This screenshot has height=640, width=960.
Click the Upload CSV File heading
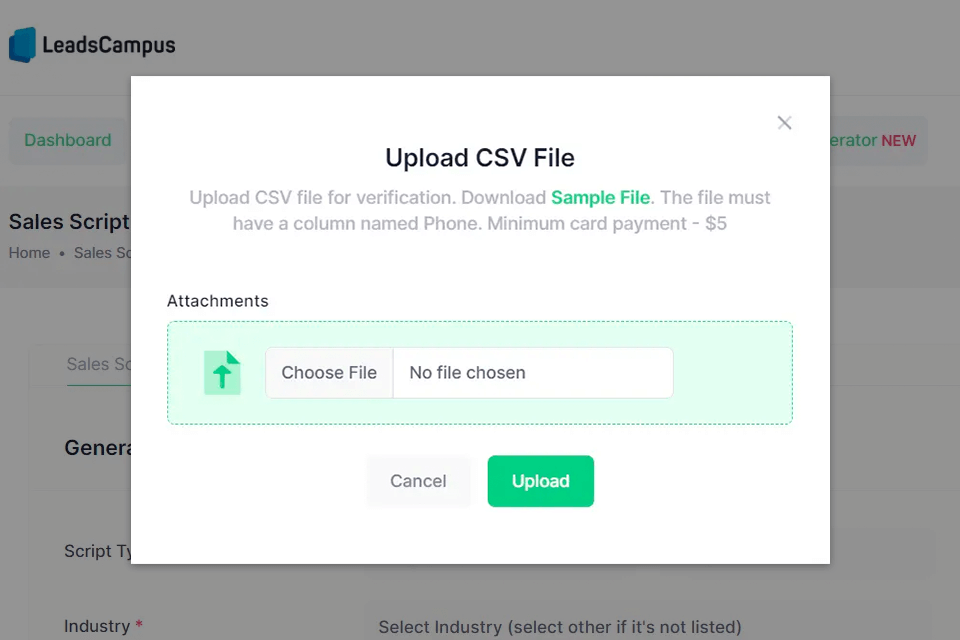click(480, 158)
